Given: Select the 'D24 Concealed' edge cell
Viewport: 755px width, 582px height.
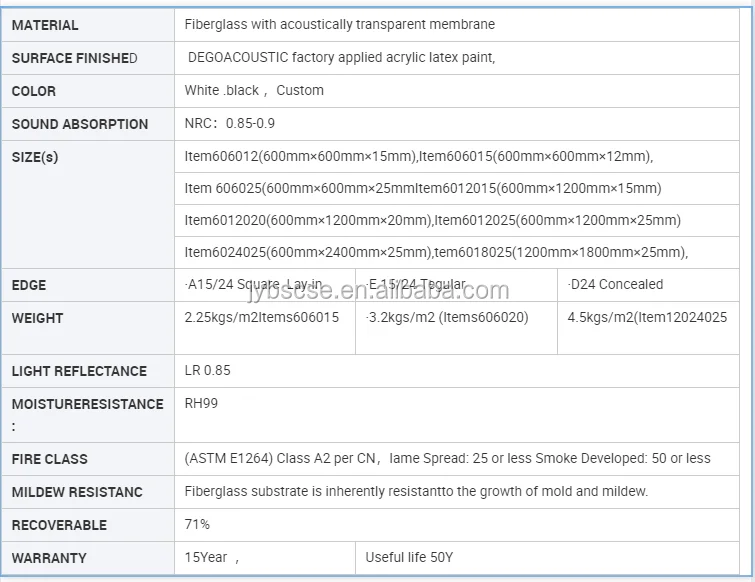Looking at the screenshot, I should coord(615,285).
